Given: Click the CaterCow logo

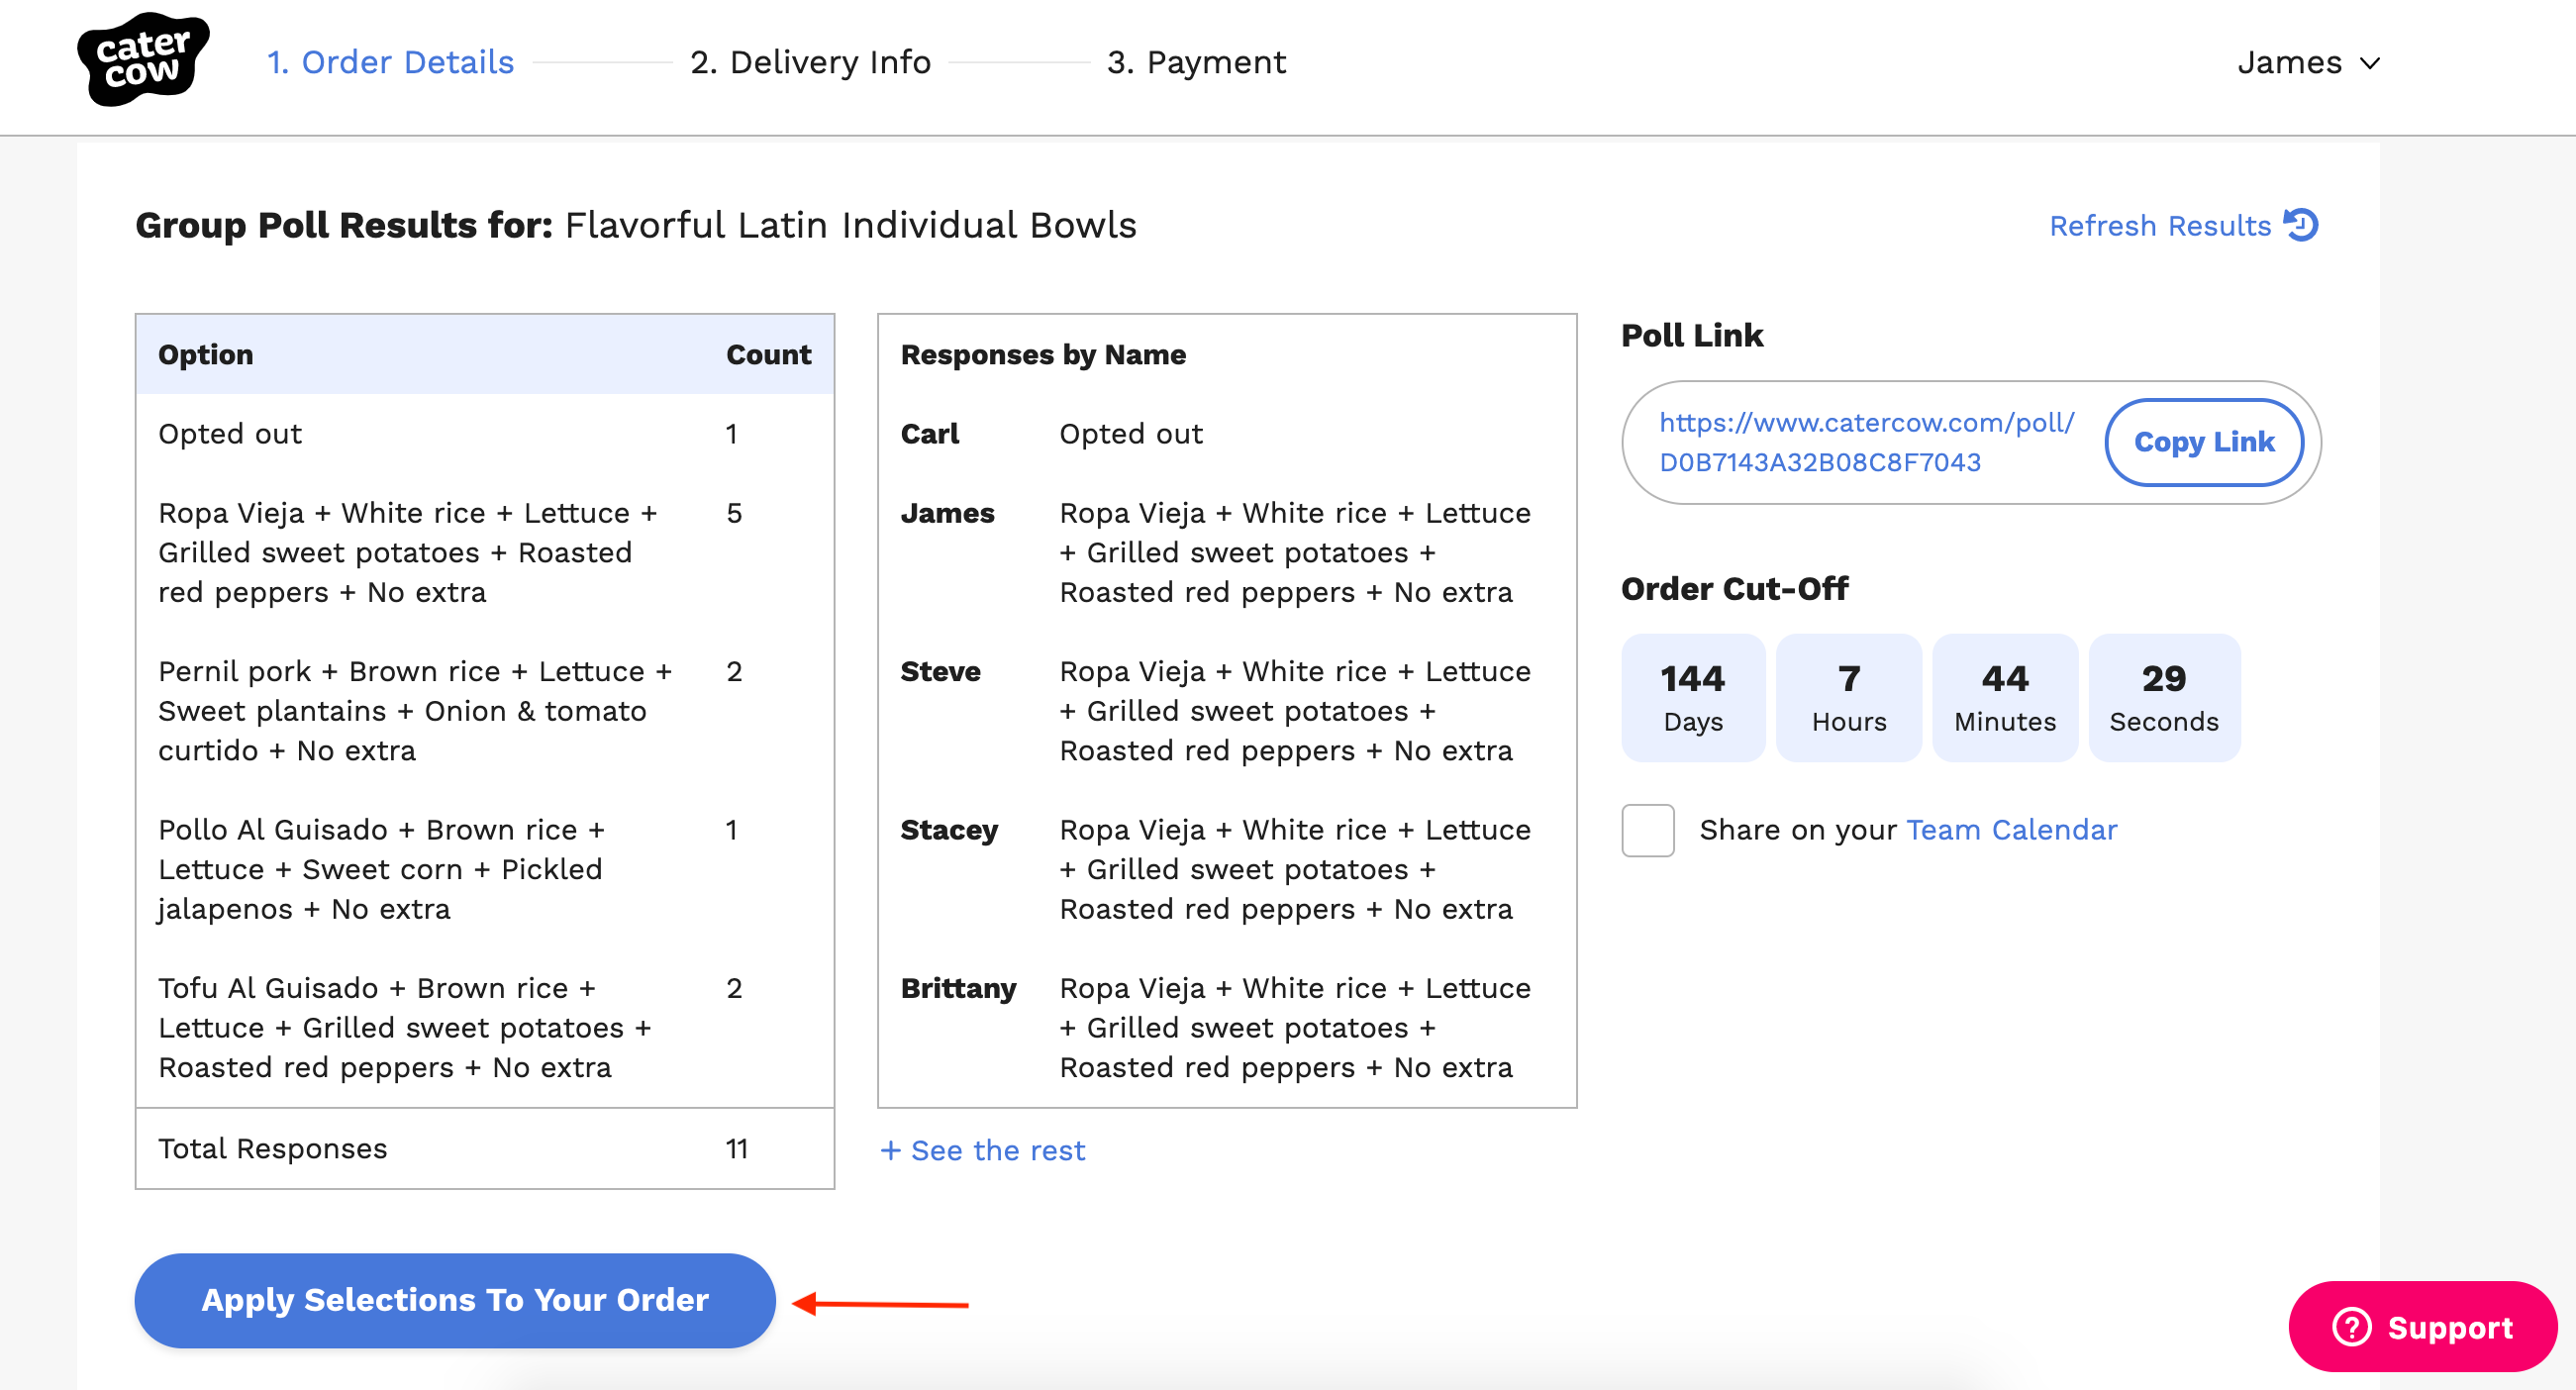Looking at the screenshot, I should point(143,60).
